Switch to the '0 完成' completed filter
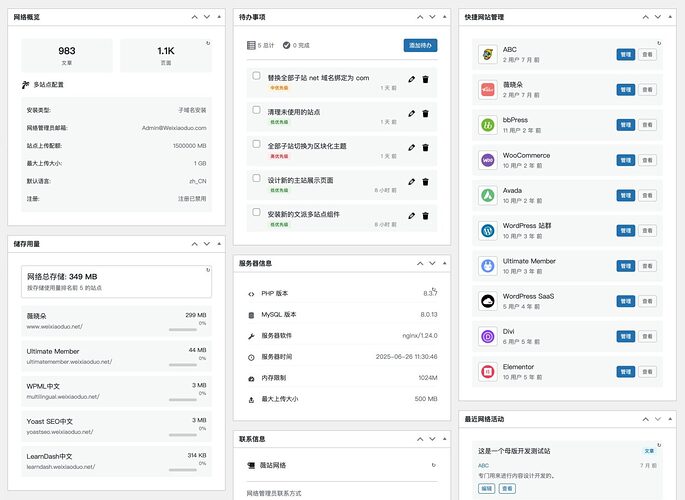 pyautogui.click(x=298, y=45)
